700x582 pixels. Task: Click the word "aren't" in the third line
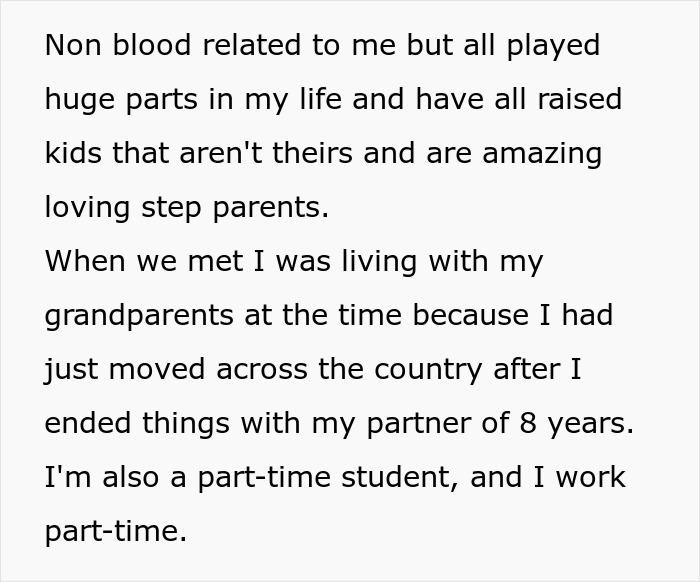(x=221, y=153)
